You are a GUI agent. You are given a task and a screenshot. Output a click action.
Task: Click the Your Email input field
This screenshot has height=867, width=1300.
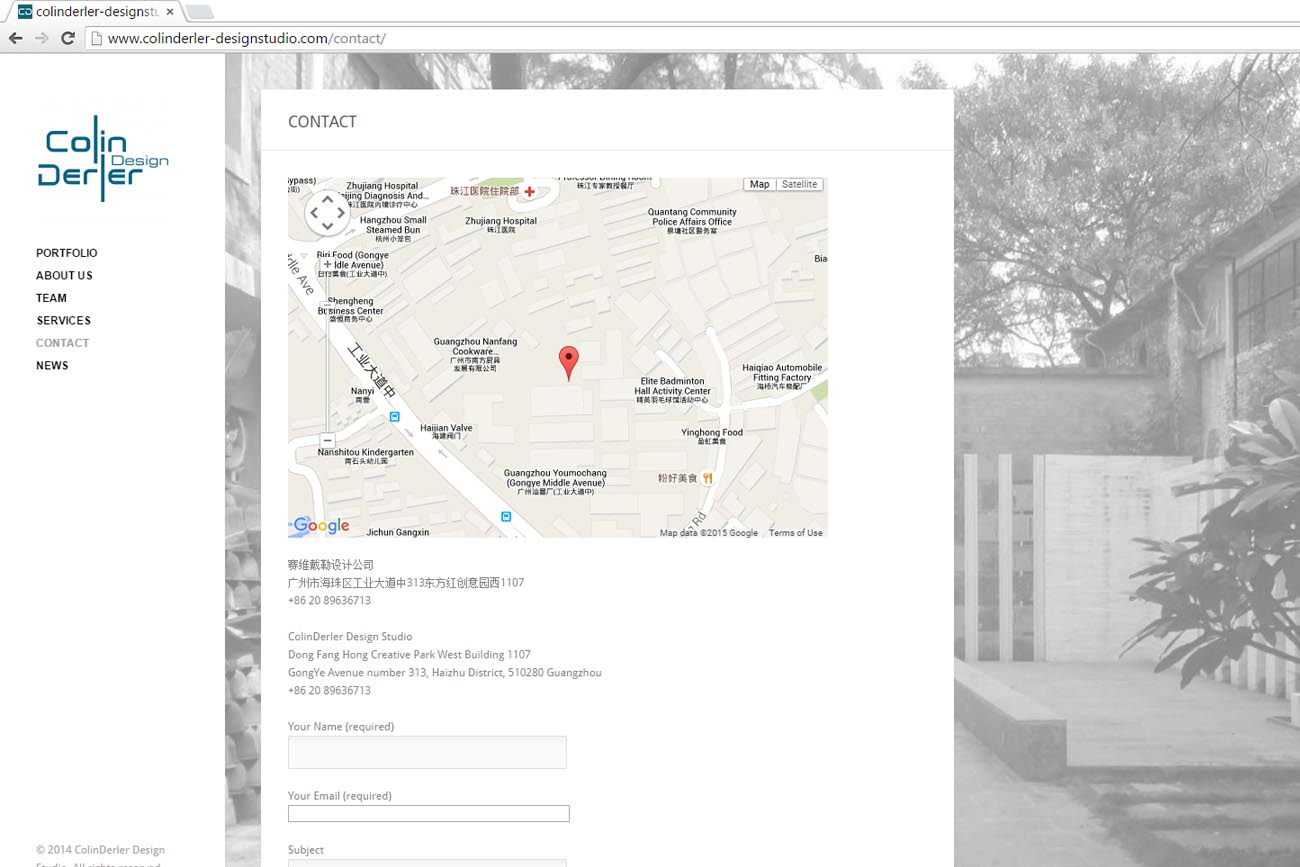429,814
